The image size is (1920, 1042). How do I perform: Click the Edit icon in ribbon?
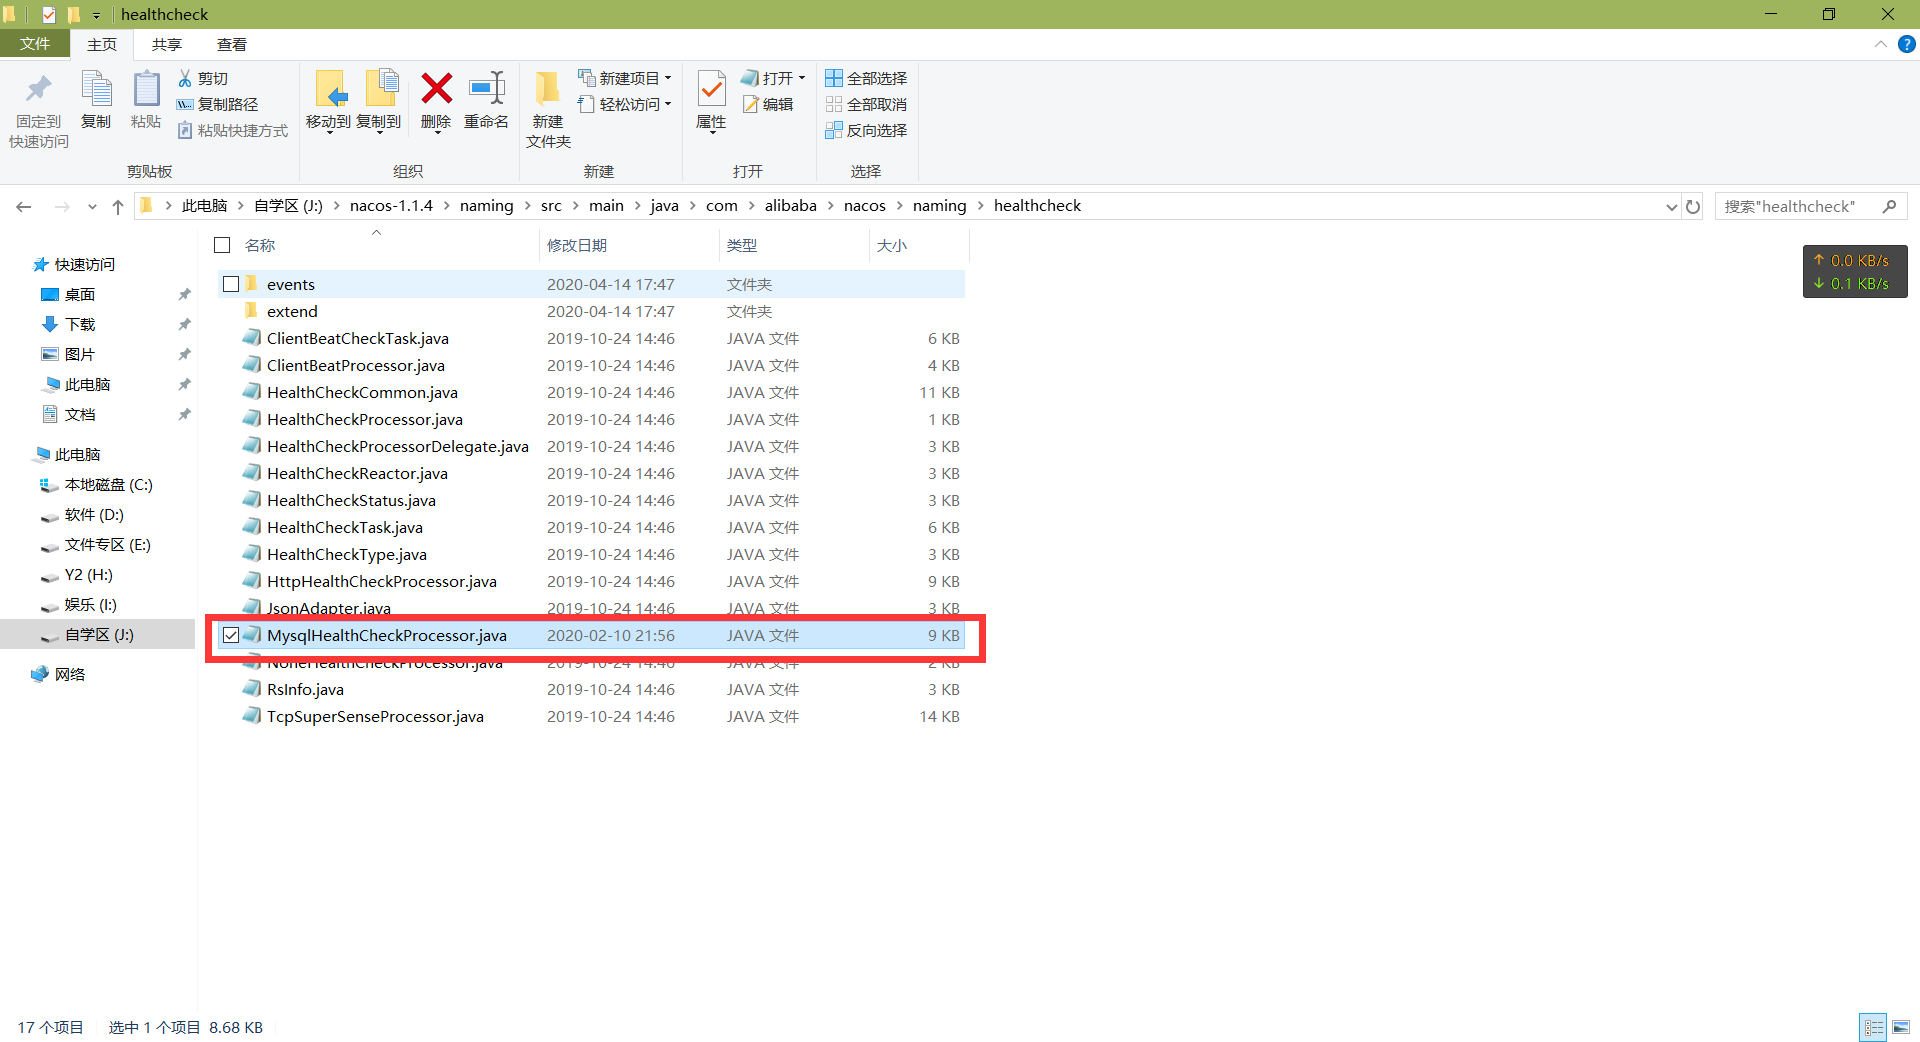[x=751, y=104]
